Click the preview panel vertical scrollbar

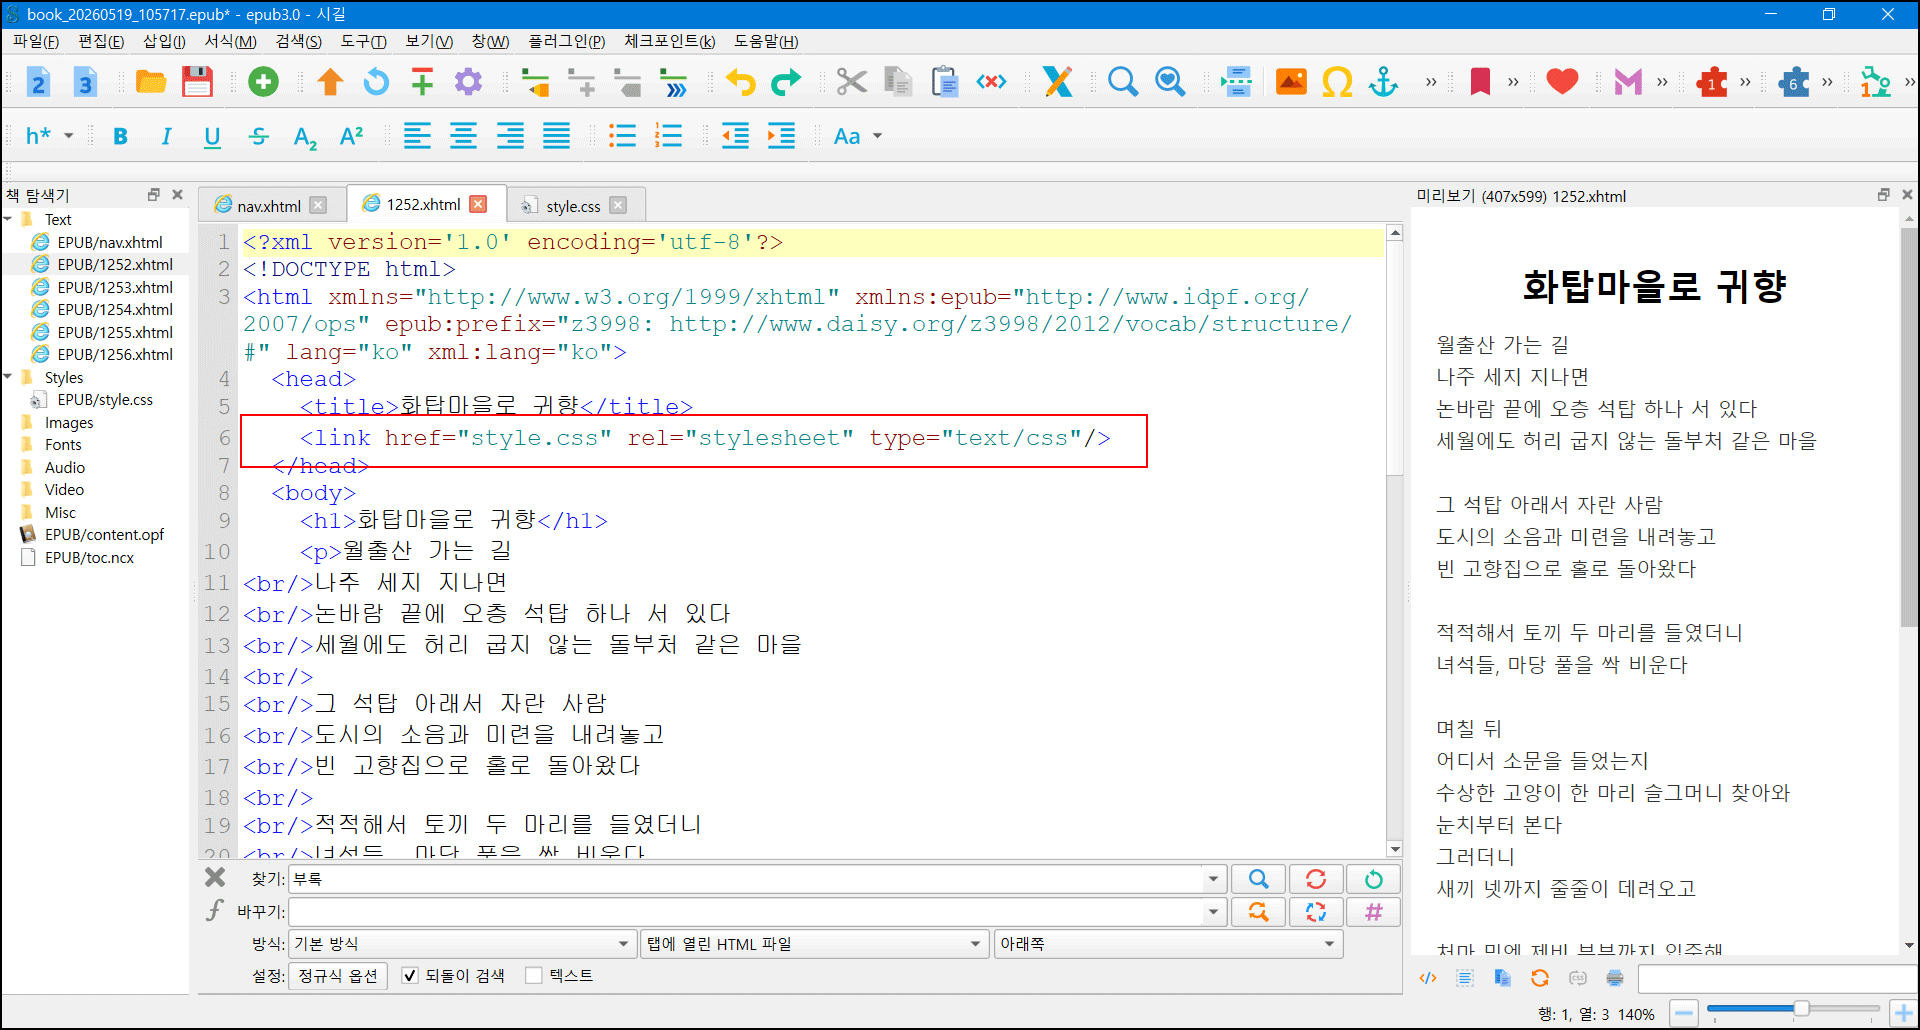(x=1909, y=428)
